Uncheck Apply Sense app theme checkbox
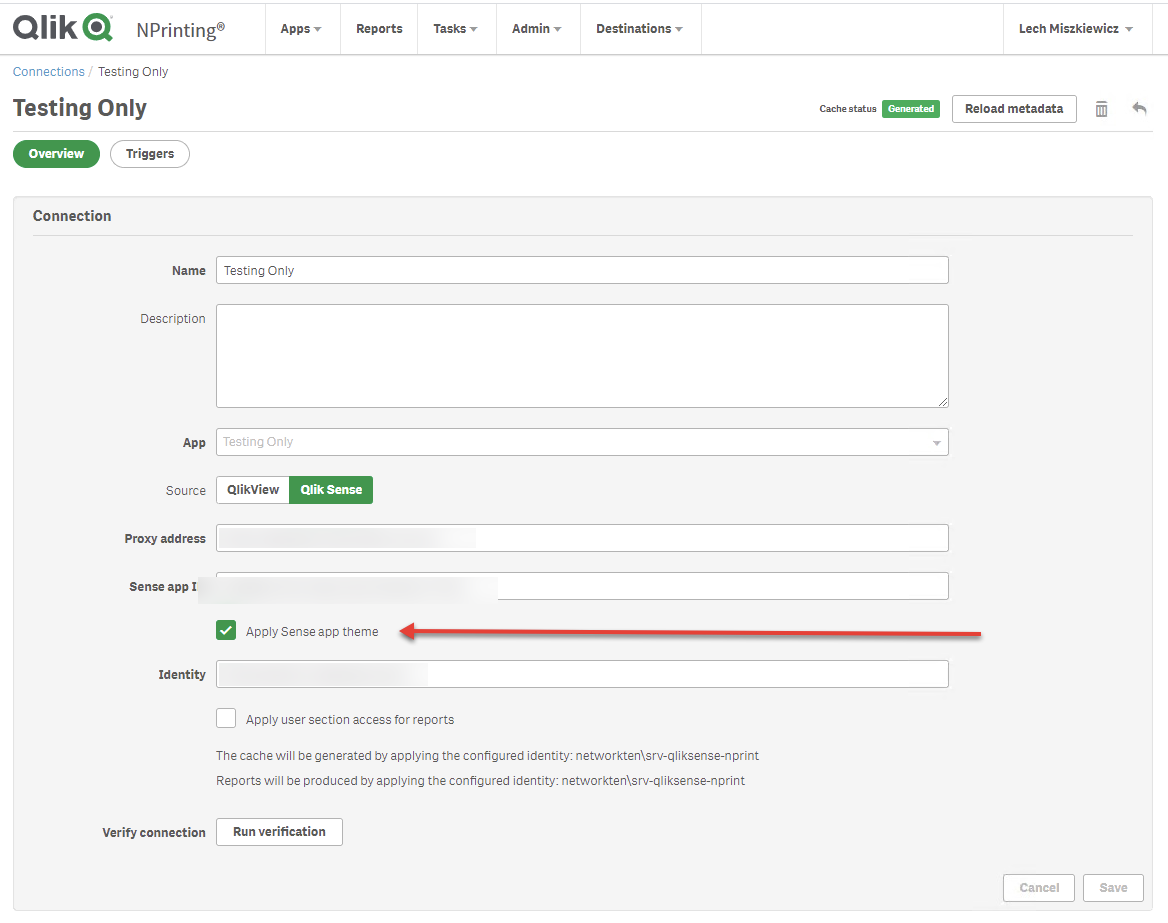This screenshot has width=1168, height=923. (226, 630)
